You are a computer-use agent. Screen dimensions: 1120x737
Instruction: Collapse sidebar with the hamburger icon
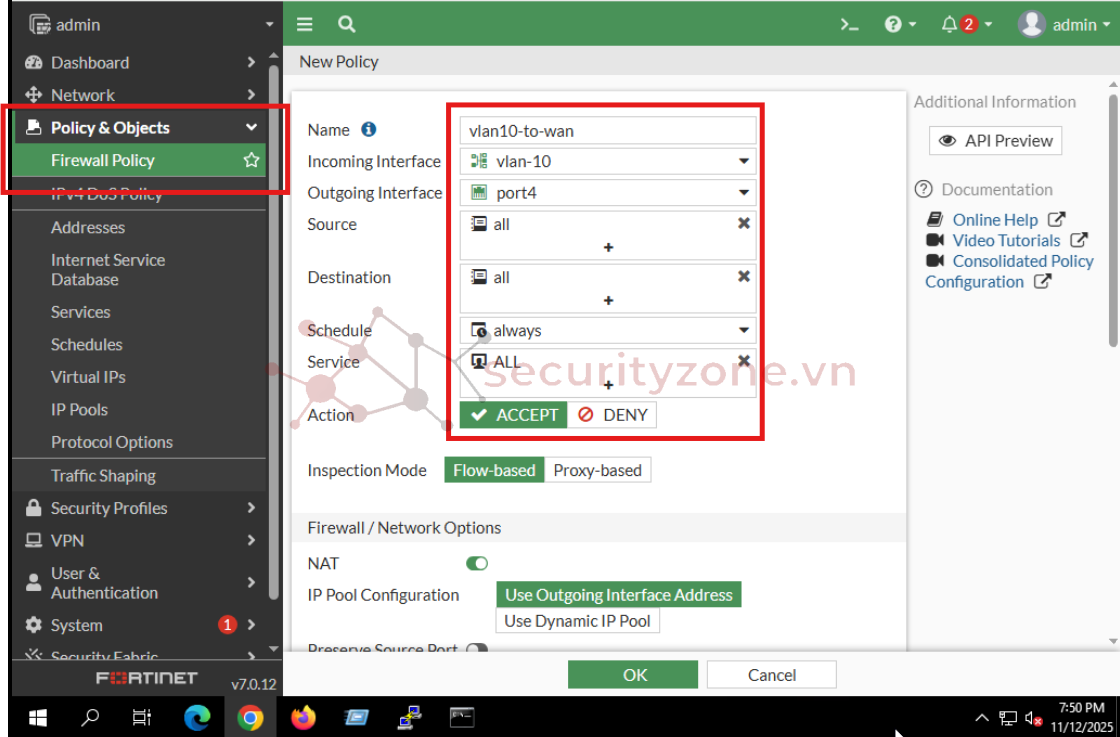click(304, 23)
